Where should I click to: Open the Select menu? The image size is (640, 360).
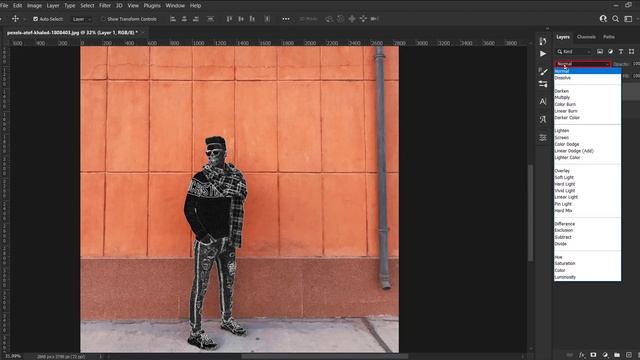click(87, 5)
